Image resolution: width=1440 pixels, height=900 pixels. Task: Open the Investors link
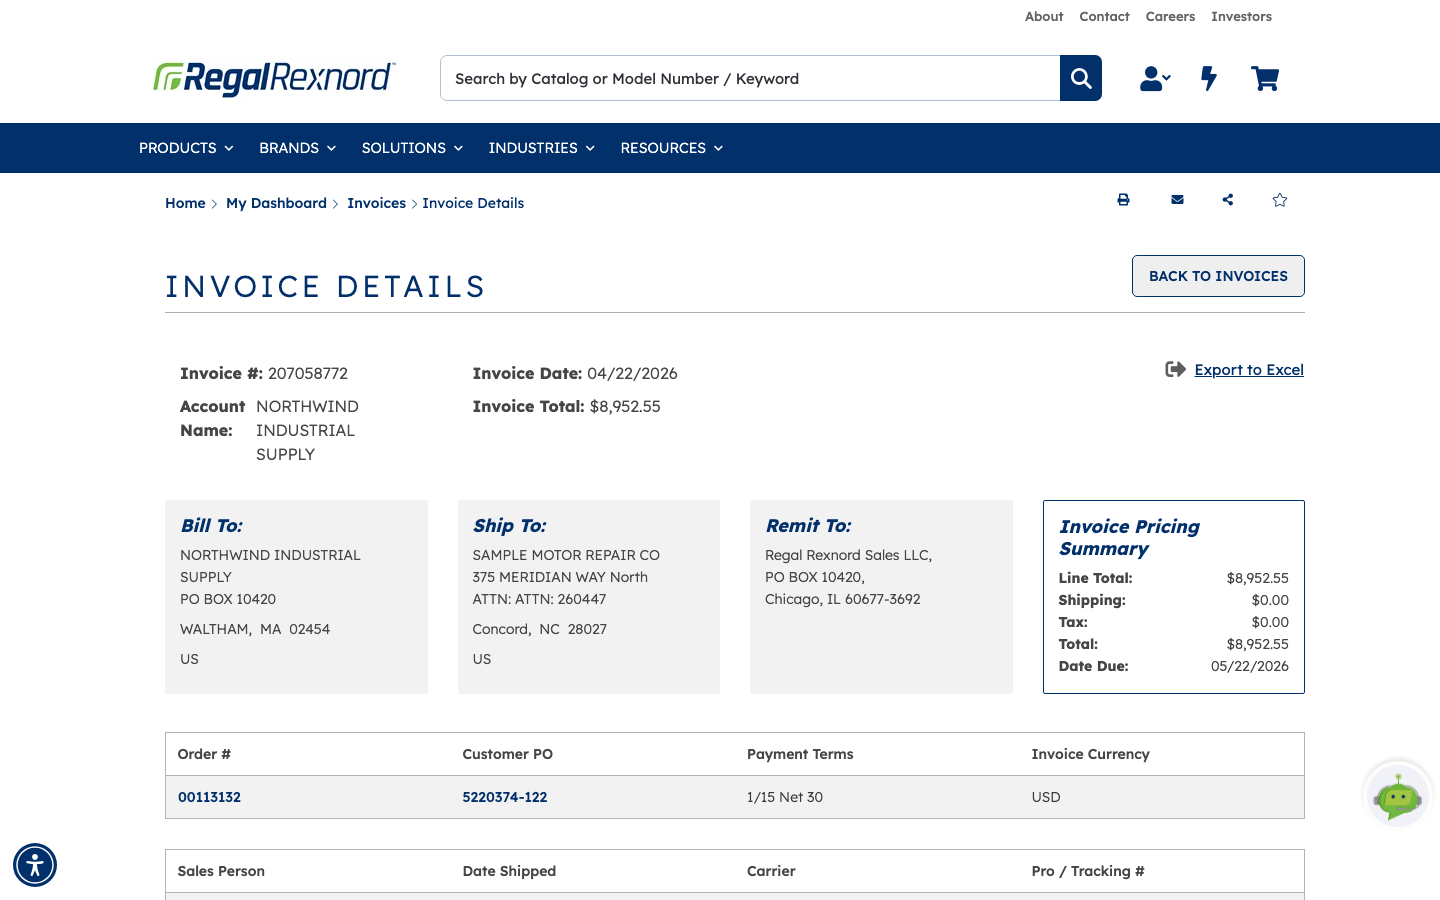[1241, 16]
